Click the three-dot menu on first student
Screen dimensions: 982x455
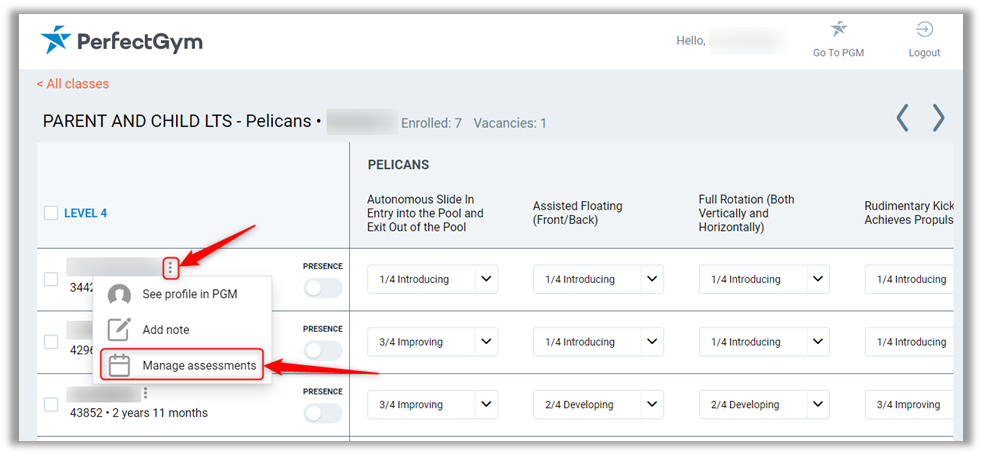pos(171,267)
